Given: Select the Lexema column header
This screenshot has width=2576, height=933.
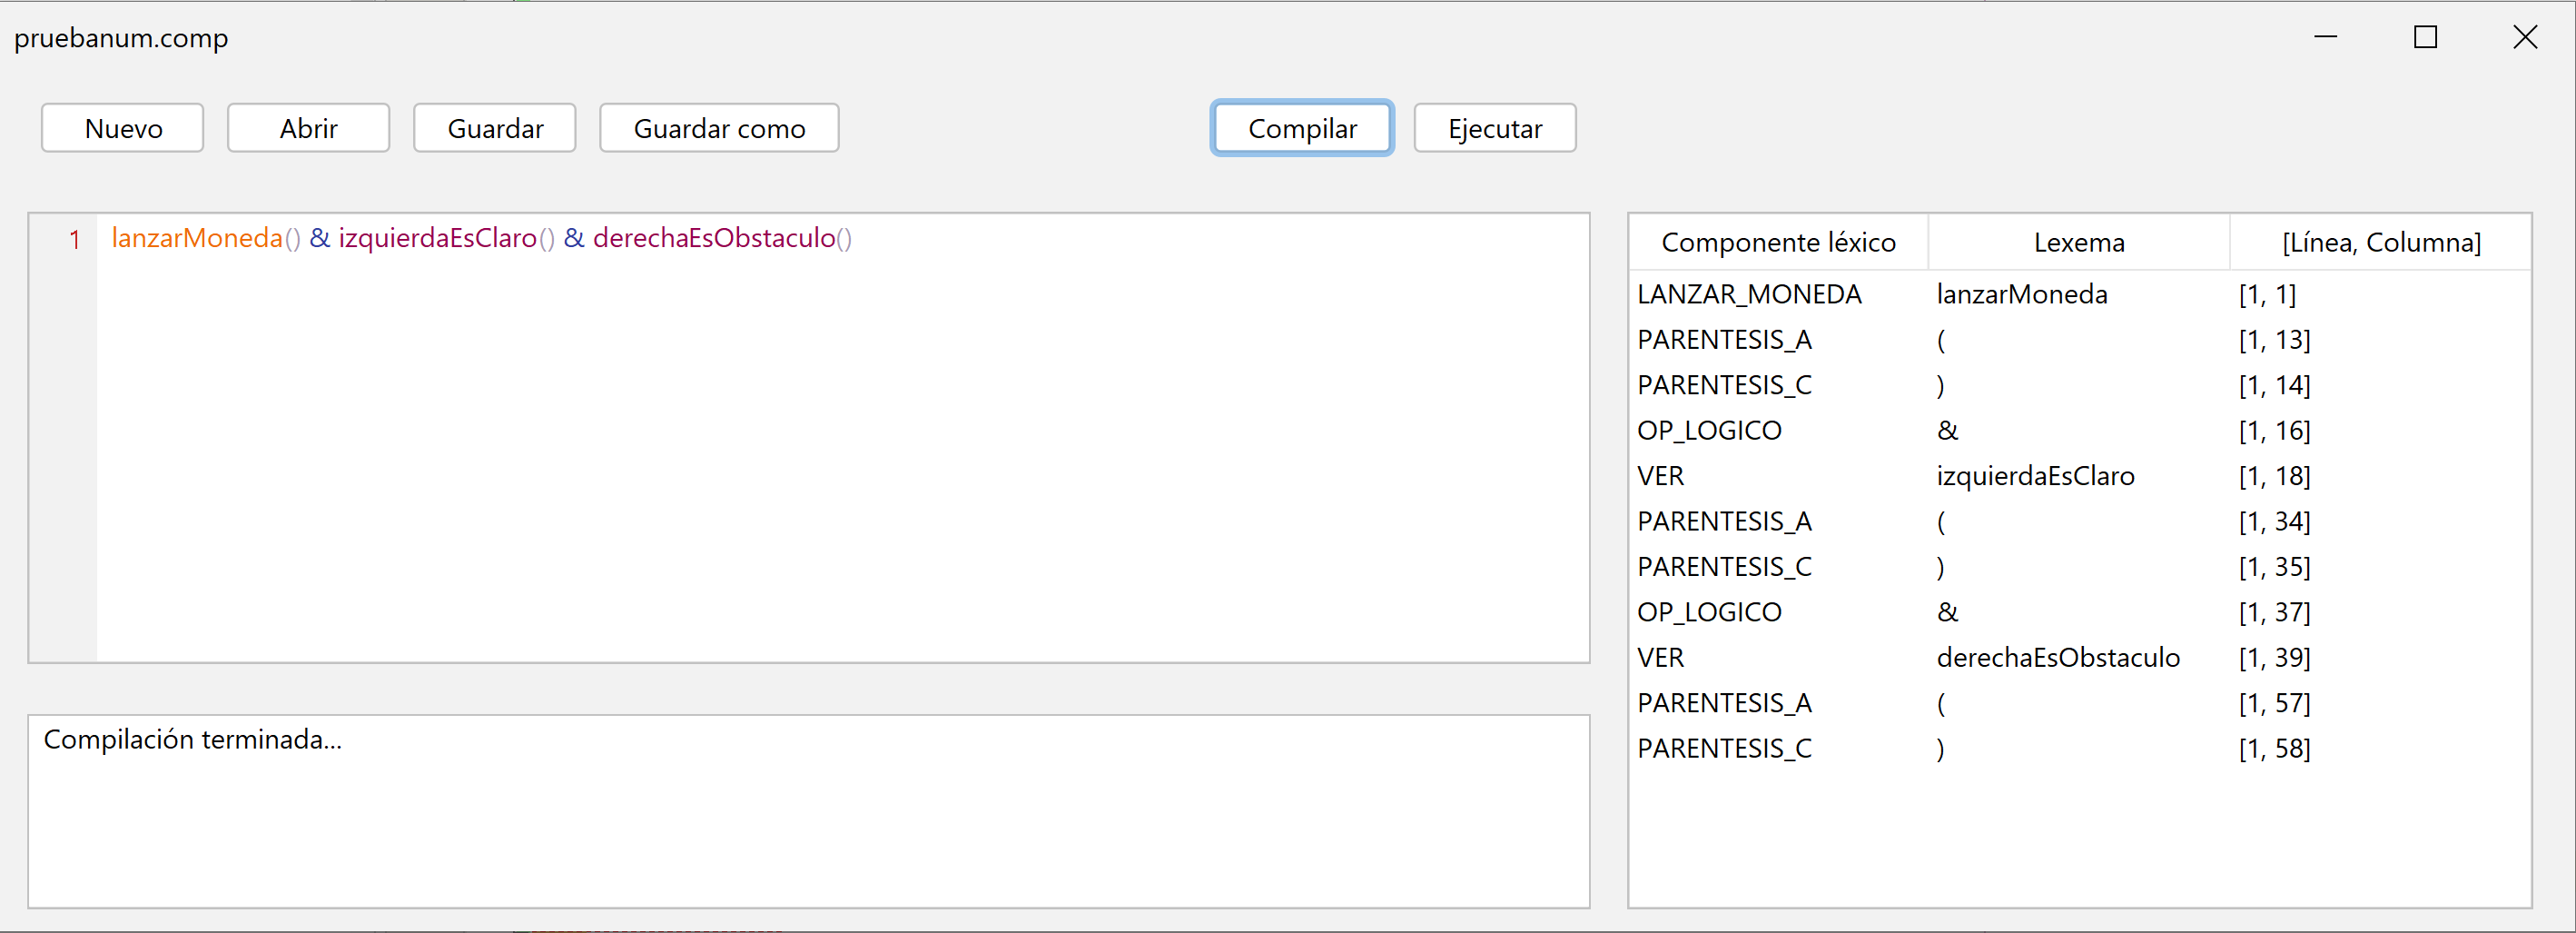Looking at the screenshot, I should pos(2079,242).
